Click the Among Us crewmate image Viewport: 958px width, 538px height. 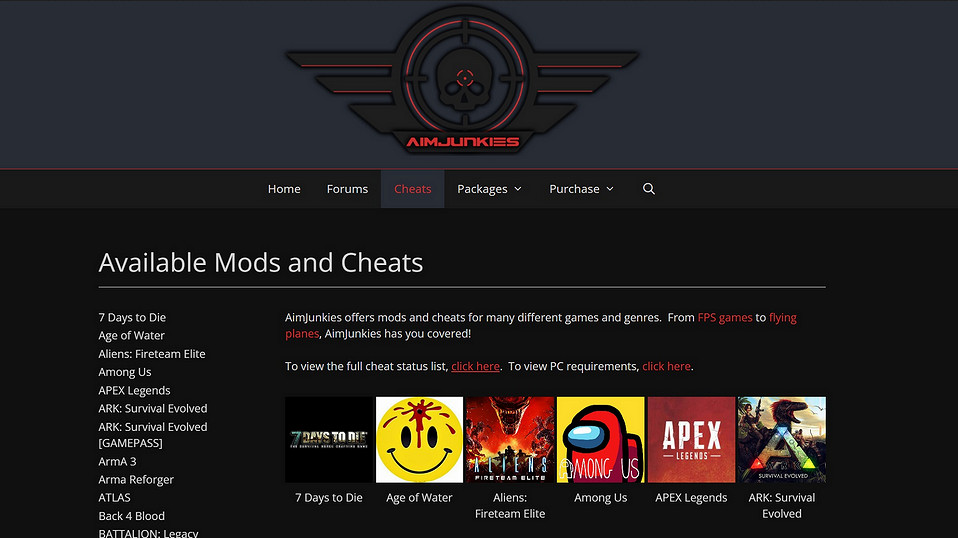tap(601, 440)
